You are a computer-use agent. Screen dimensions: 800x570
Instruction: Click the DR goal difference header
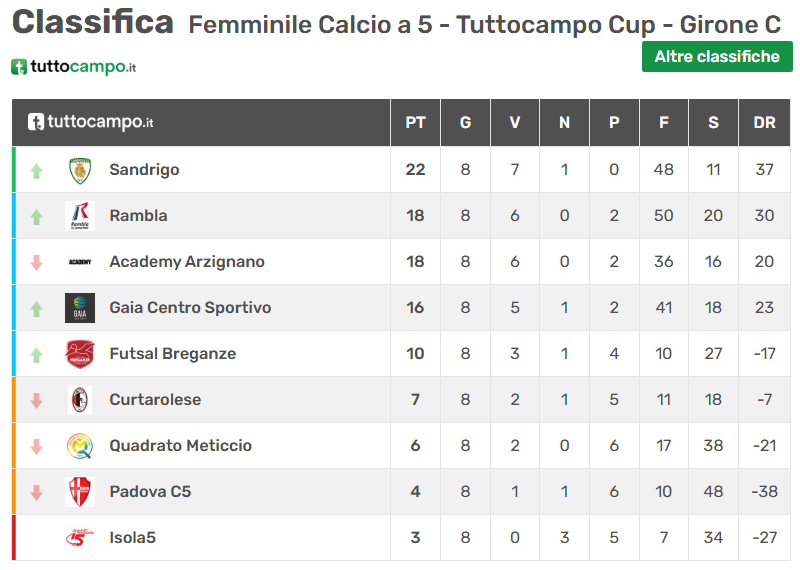(x=765, y=123)
